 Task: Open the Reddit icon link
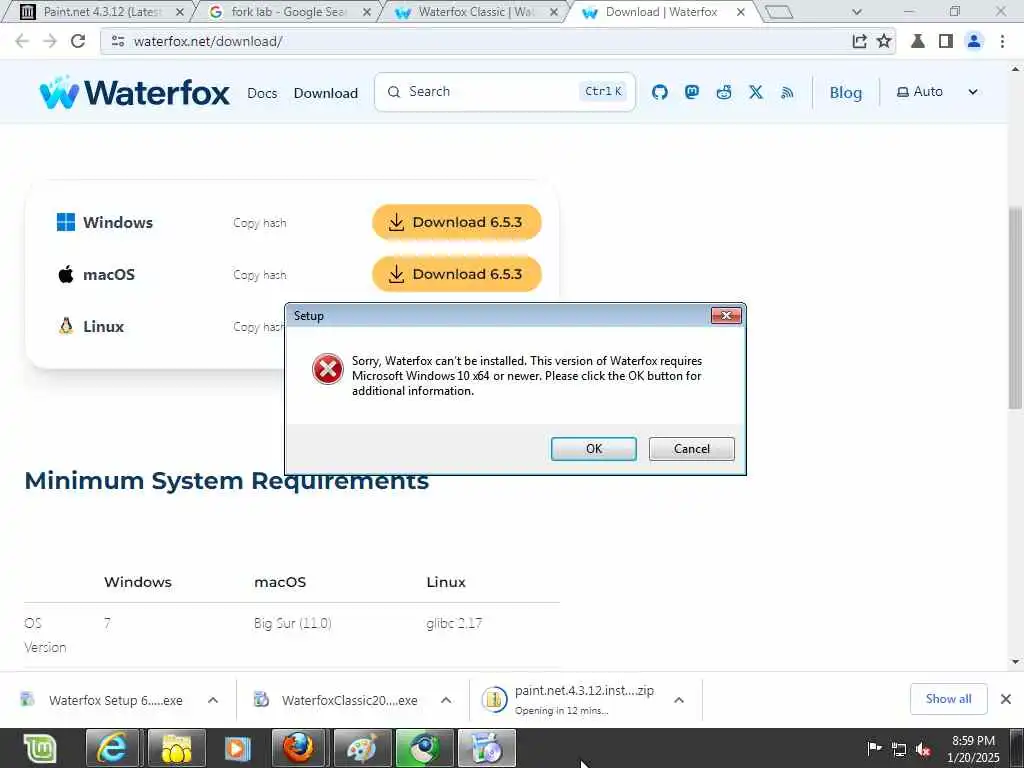coord(724,92)
